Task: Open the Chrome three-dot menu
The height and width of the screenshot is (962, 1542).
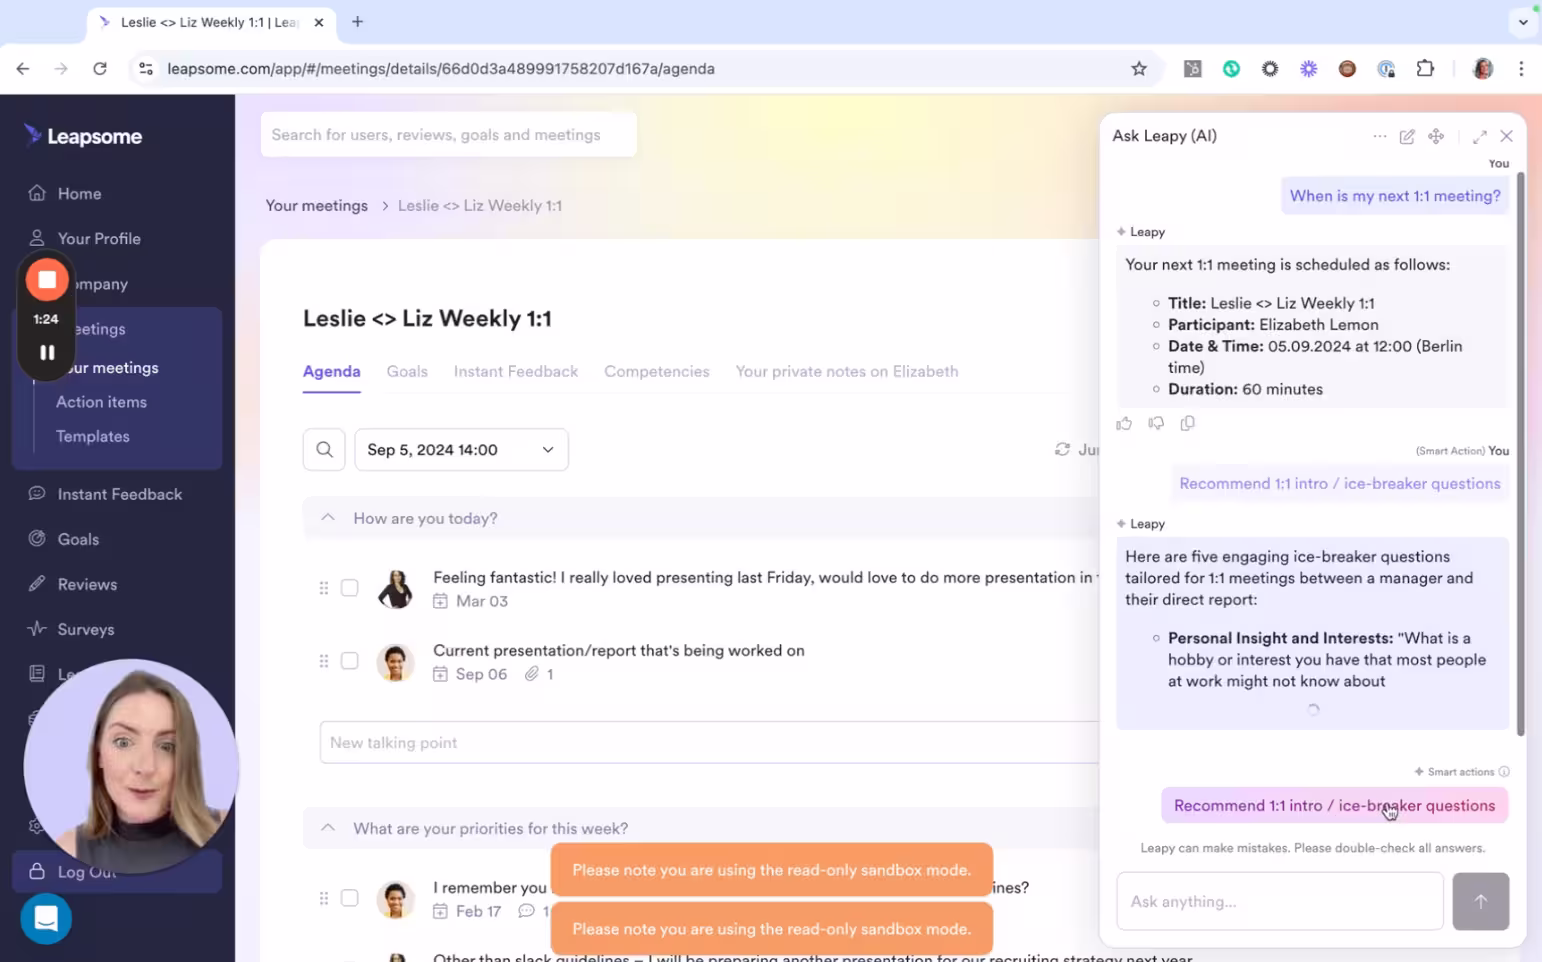Action: coord(1521,69)
